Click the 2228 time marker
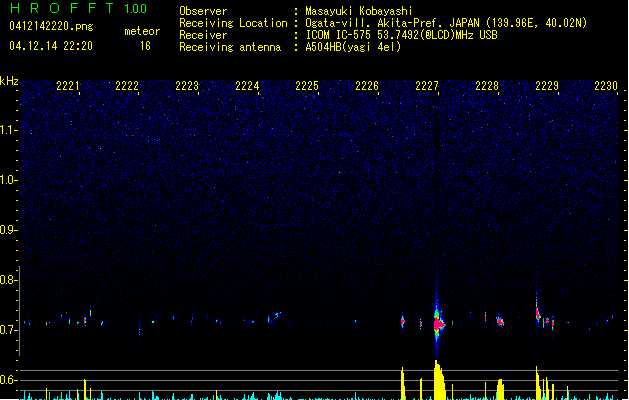 487,86
